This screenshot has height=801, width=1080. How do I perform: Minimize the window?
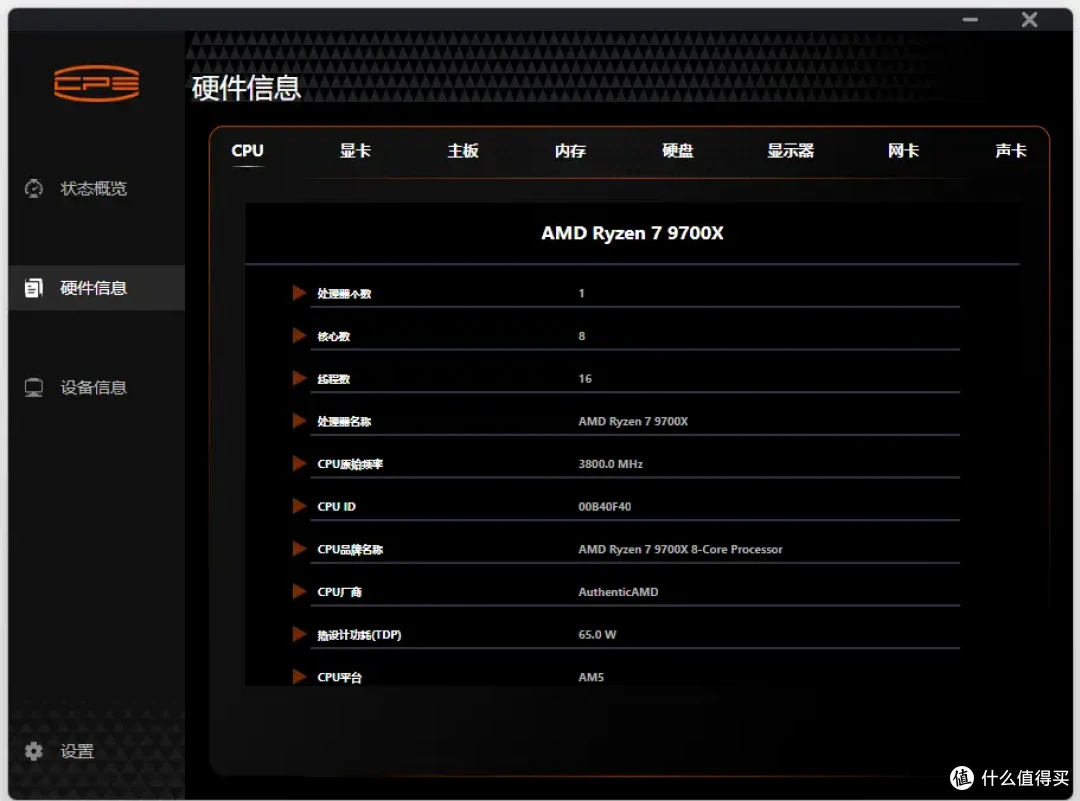pyautogui.click(x=970, y=19)
